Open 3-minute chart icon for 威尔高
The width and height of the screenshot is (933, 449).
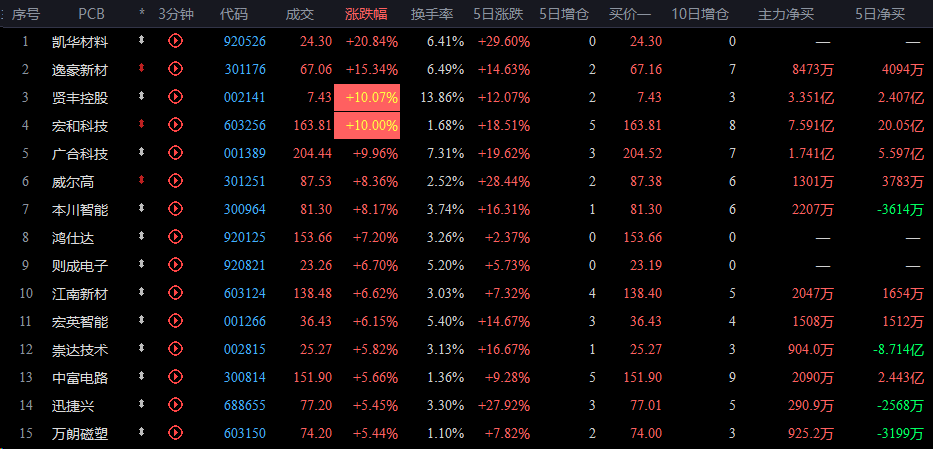point(175,181)
